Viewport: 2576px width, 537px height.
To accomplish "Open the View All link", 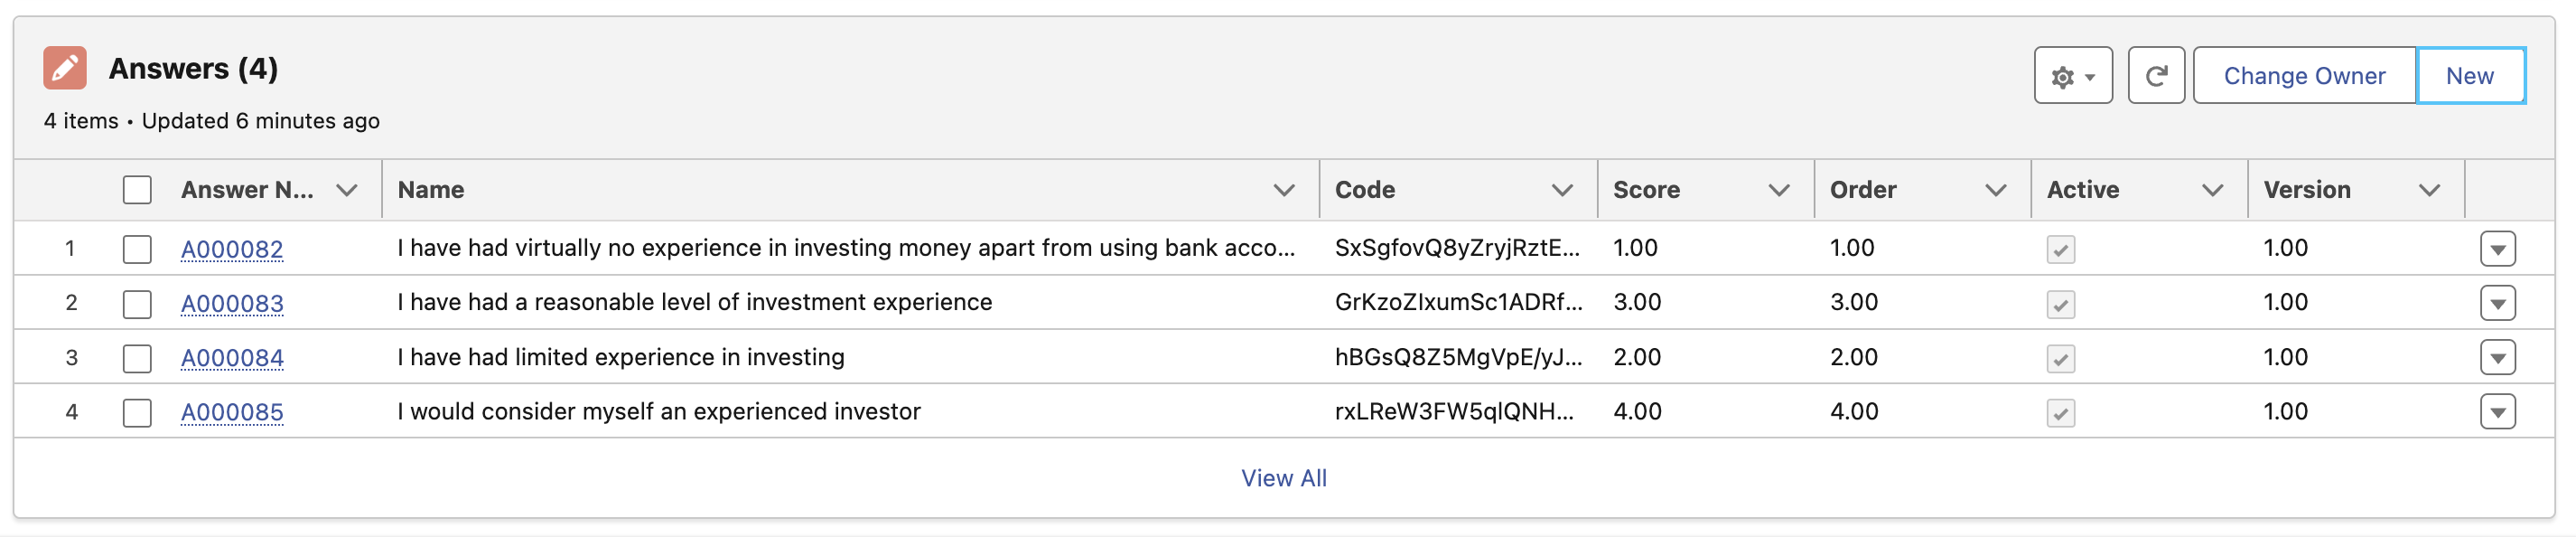I will tap(1284, 478).
